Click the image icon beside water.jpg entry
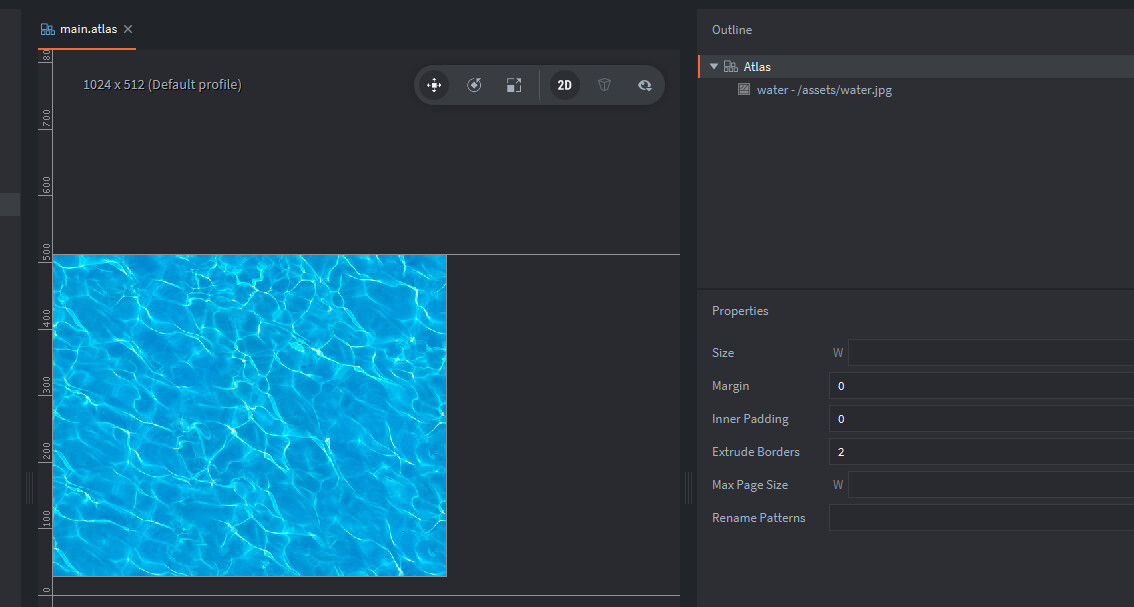1134x607 pixels. (x=744, y=90)
